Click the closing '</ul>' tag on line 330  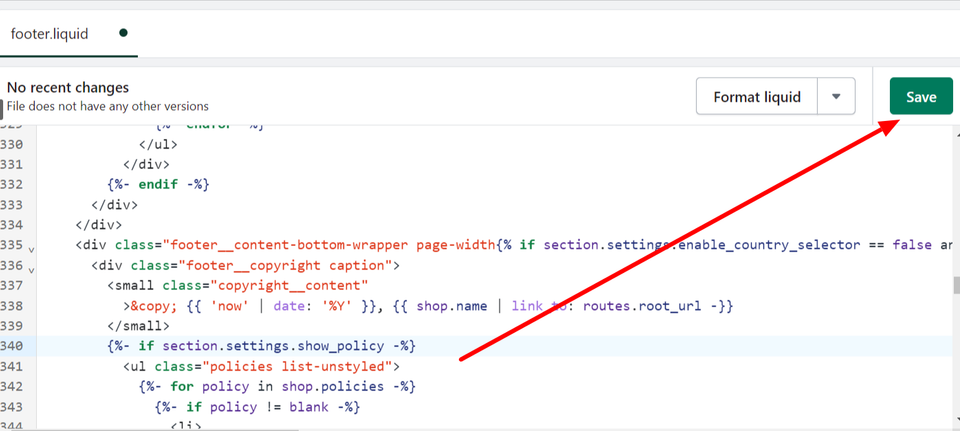[x=158, y=144]
